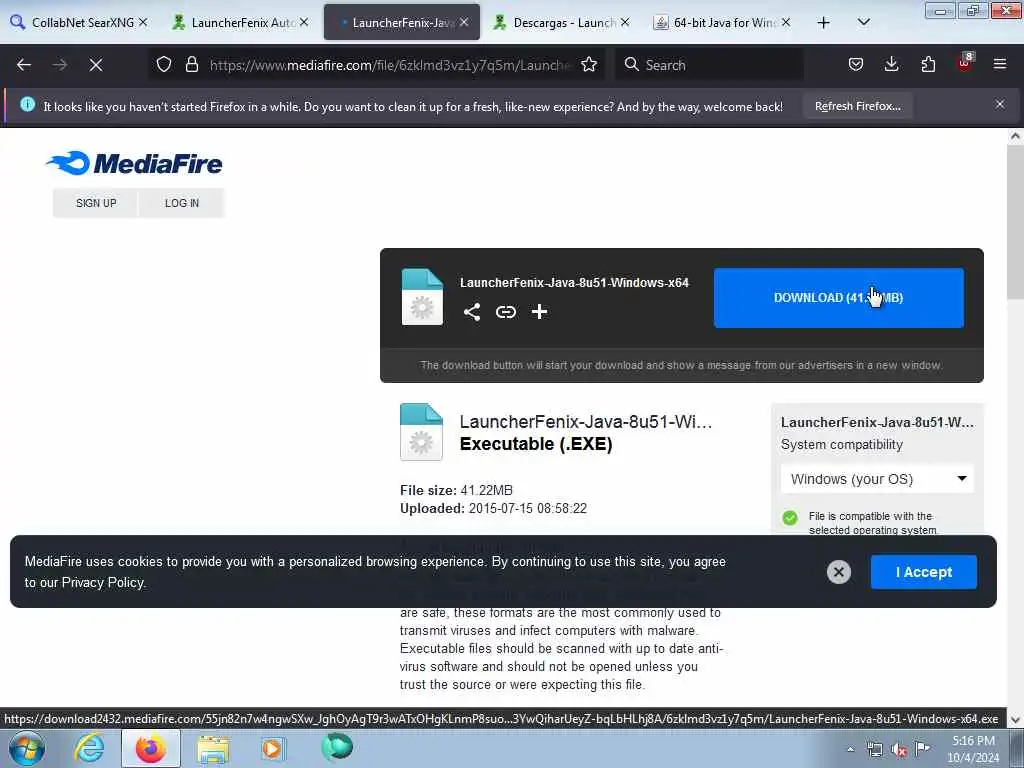Click the page vertical scrollbar thumb

click(x=1015, y=222)
